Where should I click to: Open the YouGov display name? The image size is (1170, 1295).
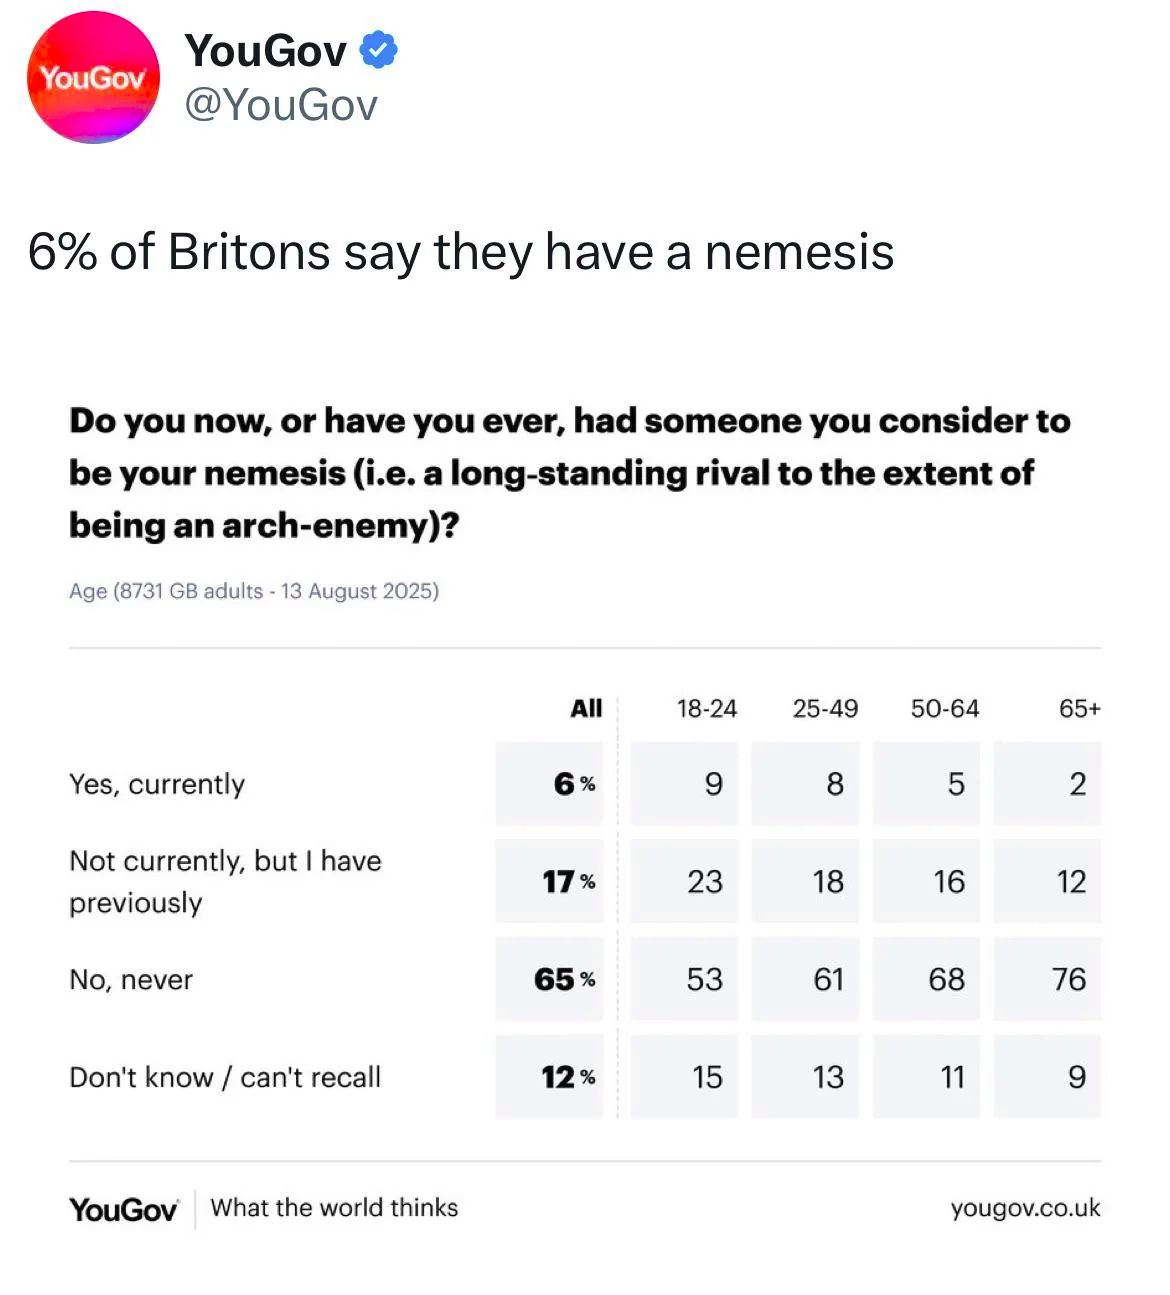pos(266,50)
